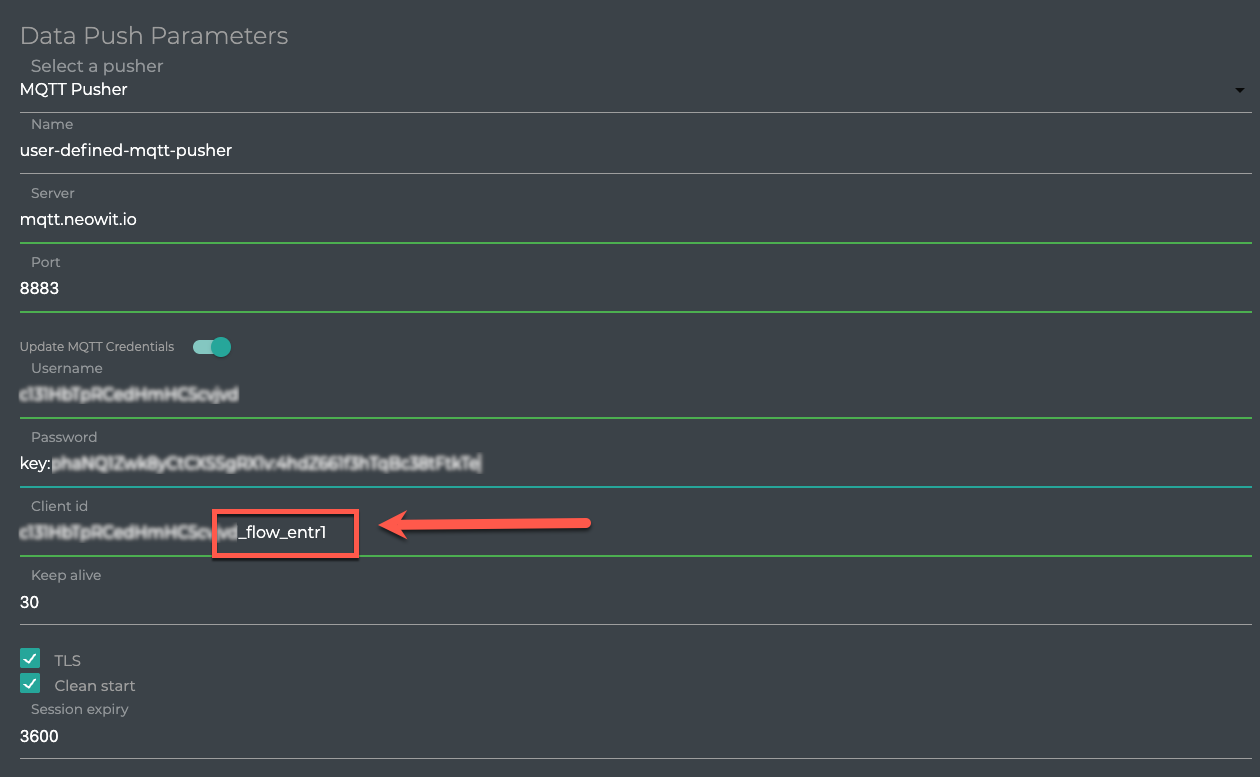
Task: Click the MQTT Pusher selected value
Action: [x=74, y=90]
